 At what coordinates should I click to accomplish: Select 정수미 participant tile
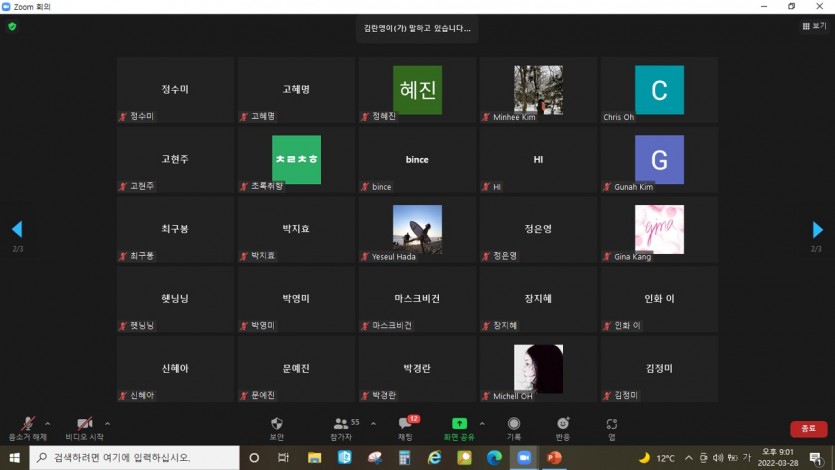175,90
